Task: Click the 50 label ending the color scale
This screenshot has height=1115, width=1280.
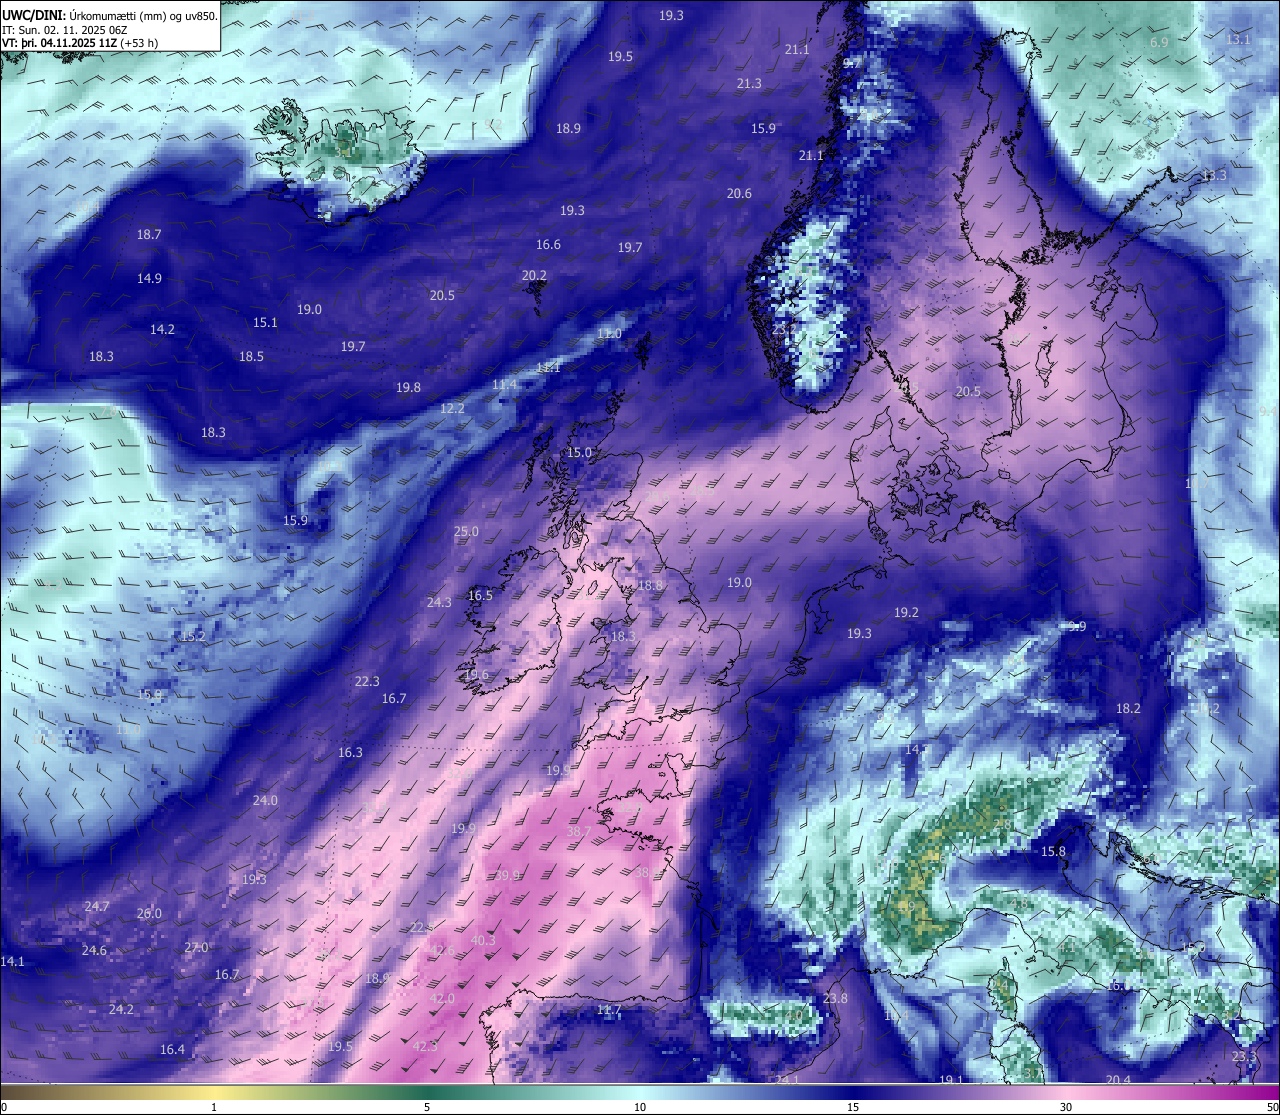Action: tap(1271, 1107)
